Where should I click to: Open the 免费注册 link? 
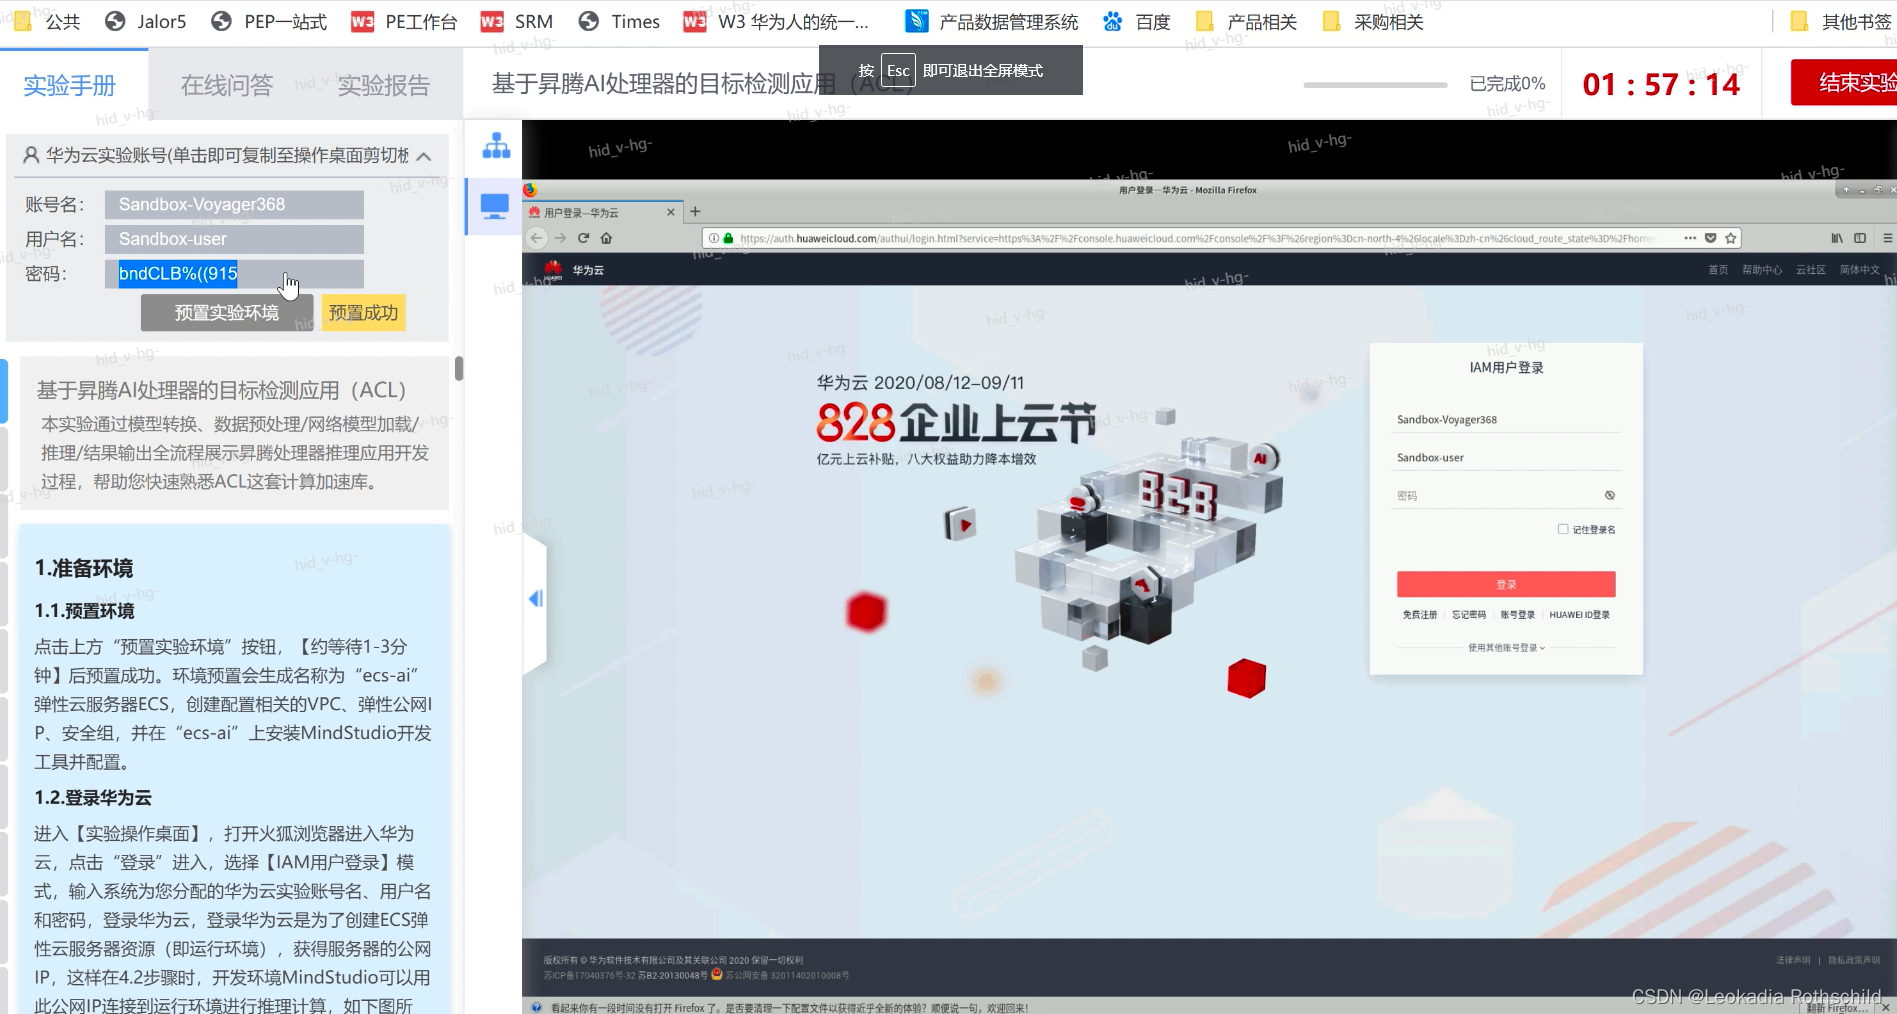(x=1419, y=615)
